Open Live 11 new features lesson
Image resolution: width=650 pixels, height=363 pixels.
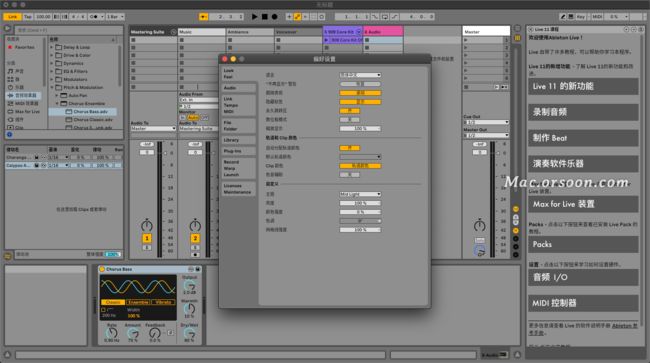click(583, 87)
